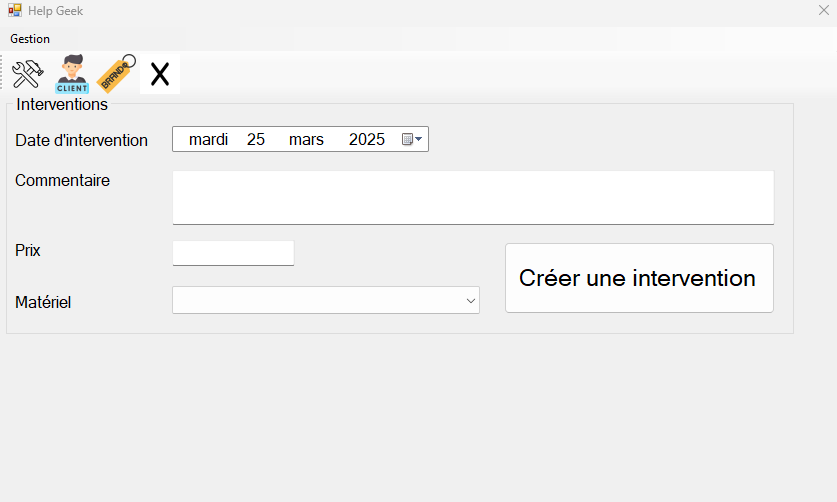Focus the Prix input field

[233, 253]
